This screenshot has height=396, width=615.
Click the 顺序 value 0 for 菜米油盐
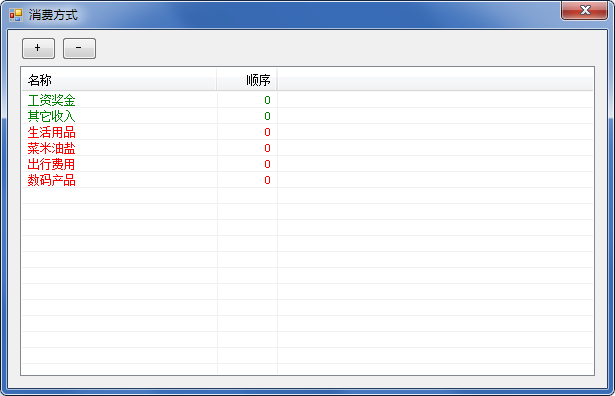267,148
